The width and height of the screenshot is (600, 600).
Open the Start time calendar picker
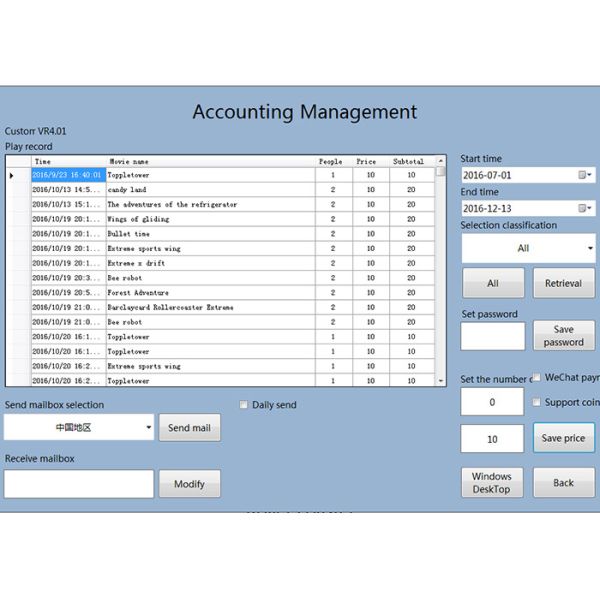[x=585, y=175]
